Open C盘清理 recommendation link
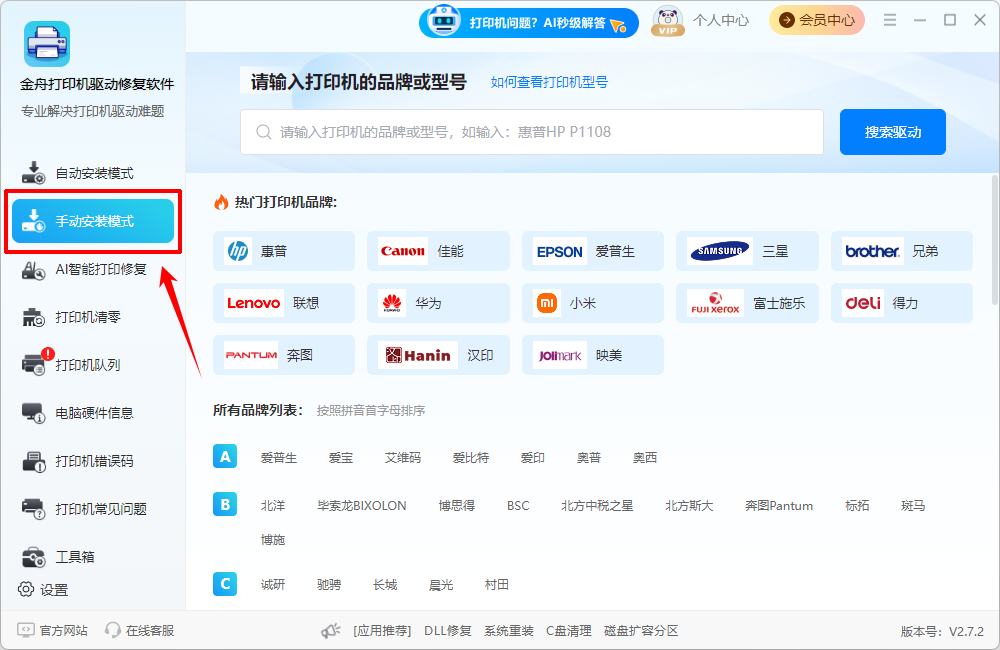This screenshot has width=1000, height=650. click(568, 631)
